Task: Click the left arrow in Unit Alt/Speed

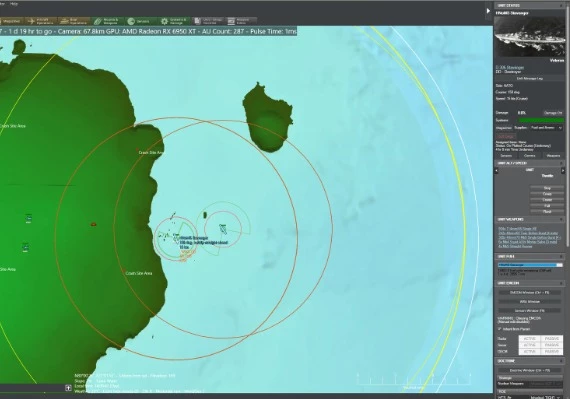Action: click(497, 170)
